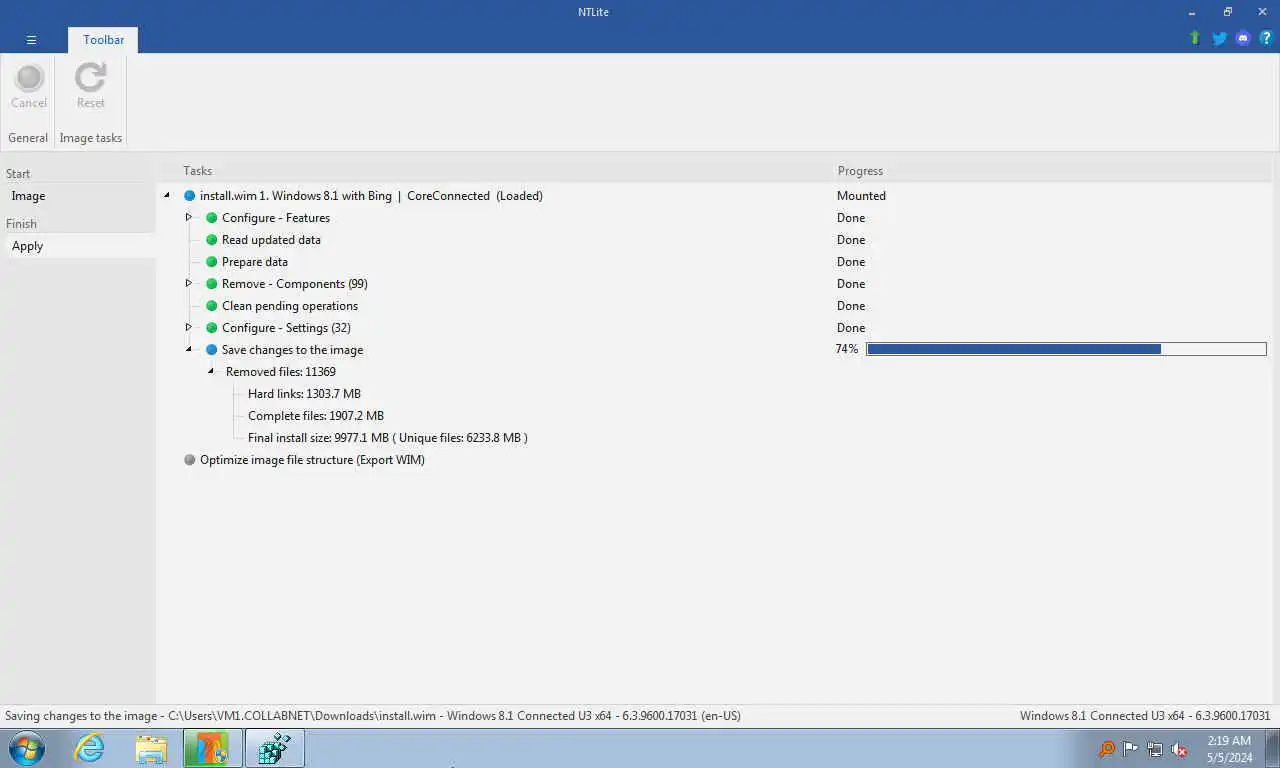Click the help question mark icon

pyautogui.click(x=1266, y=38)
